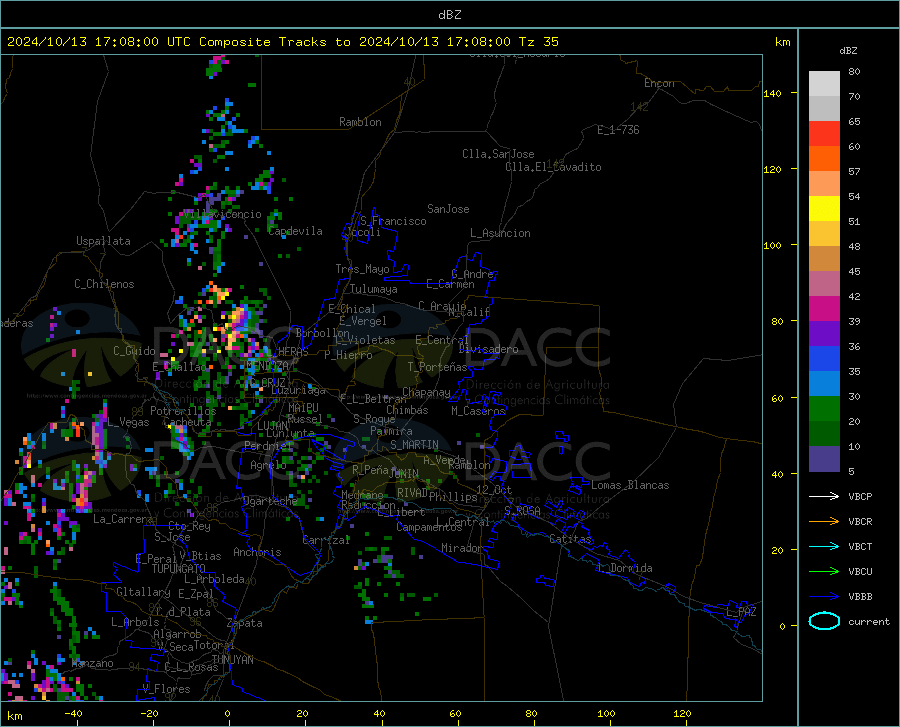Click the 'La_Carrera' map label
This screenshot has height=727, width=900.
point(123,519)
